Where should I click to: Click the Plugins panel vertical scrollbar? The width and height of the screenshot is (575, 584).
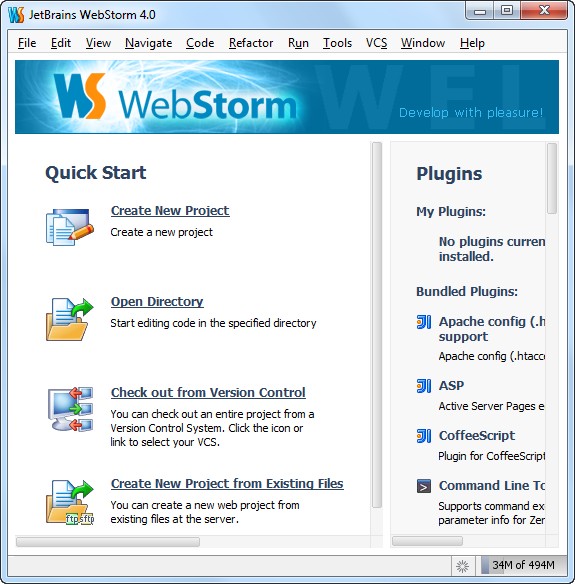point(552,178)
